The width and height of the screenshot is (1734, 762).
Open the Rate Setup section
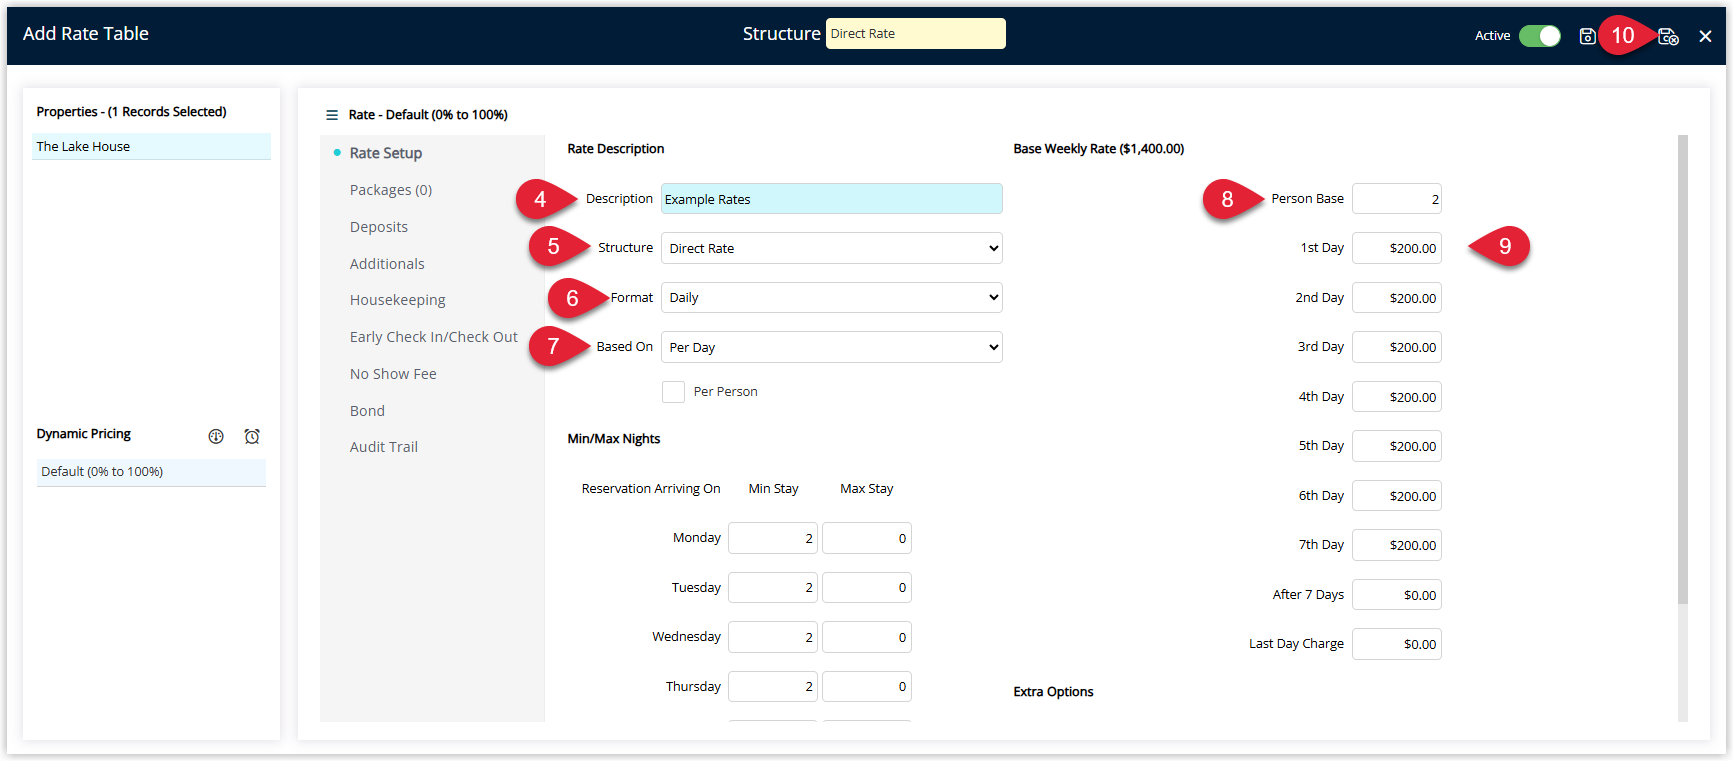386,153
